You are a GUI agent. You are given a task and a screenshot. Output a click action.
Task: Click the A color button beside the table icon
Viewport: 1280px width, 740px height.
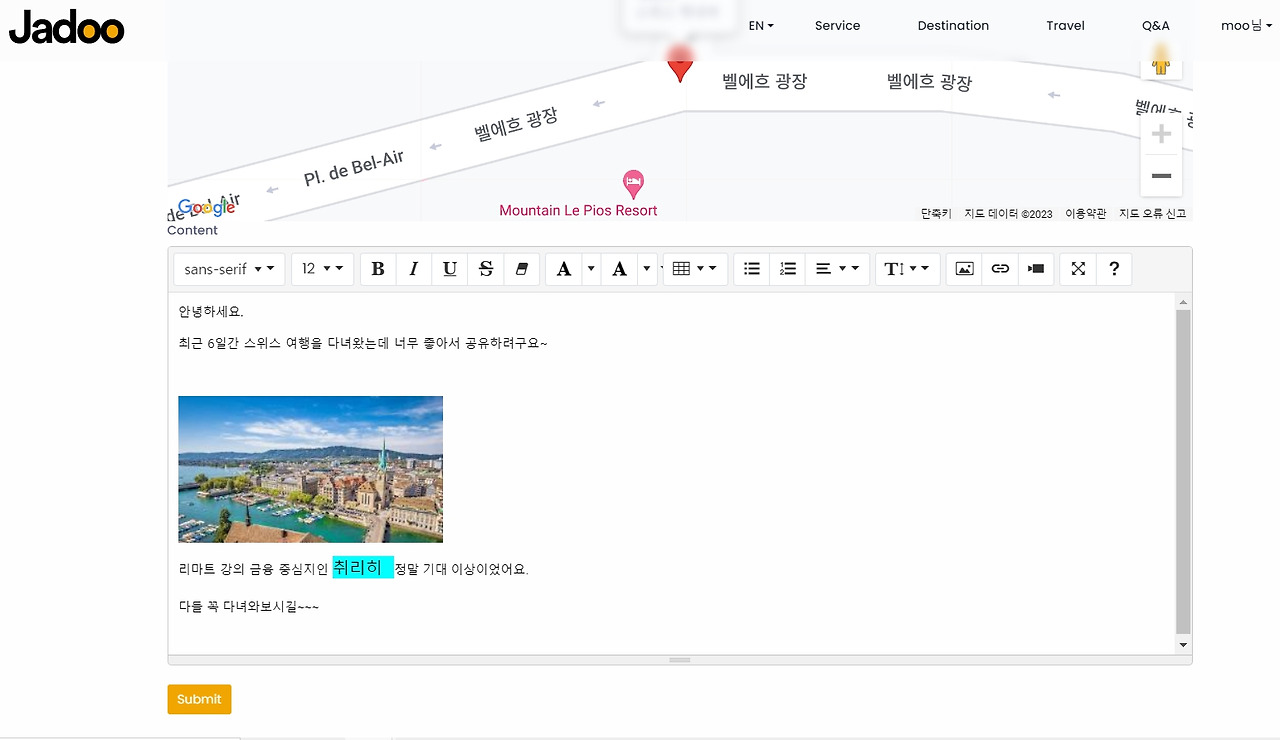tap(620, 269)
